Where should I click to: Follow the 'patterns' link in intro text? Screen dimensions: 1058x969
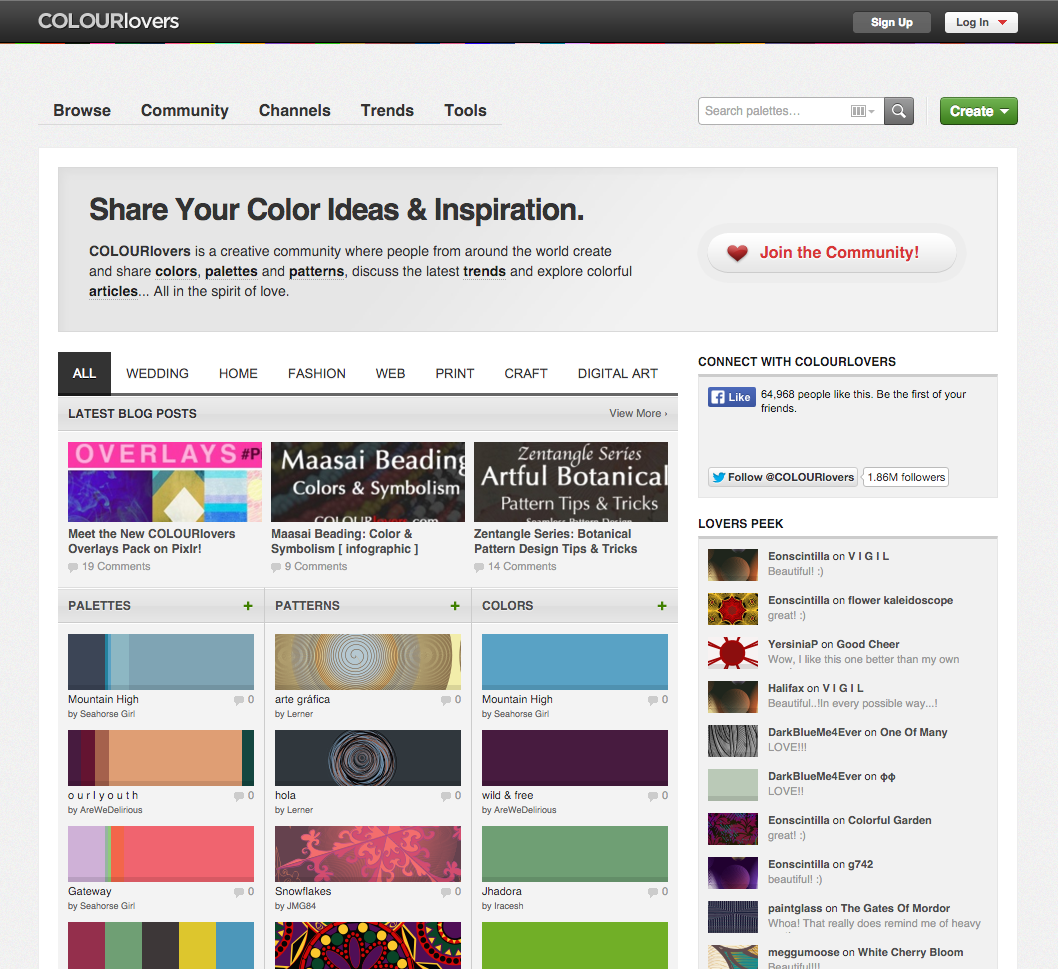316,271
